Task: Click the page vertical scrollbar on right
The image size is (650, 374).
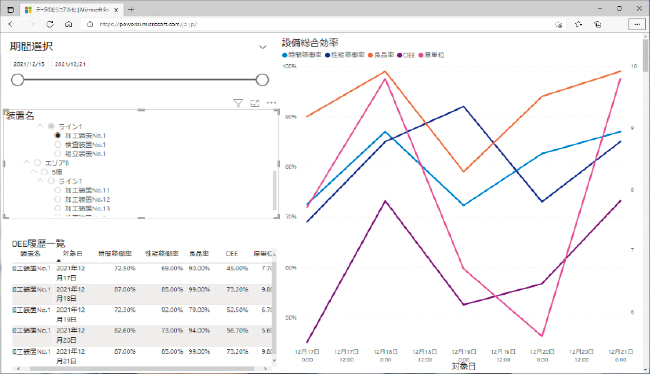Action: [645, 56]
